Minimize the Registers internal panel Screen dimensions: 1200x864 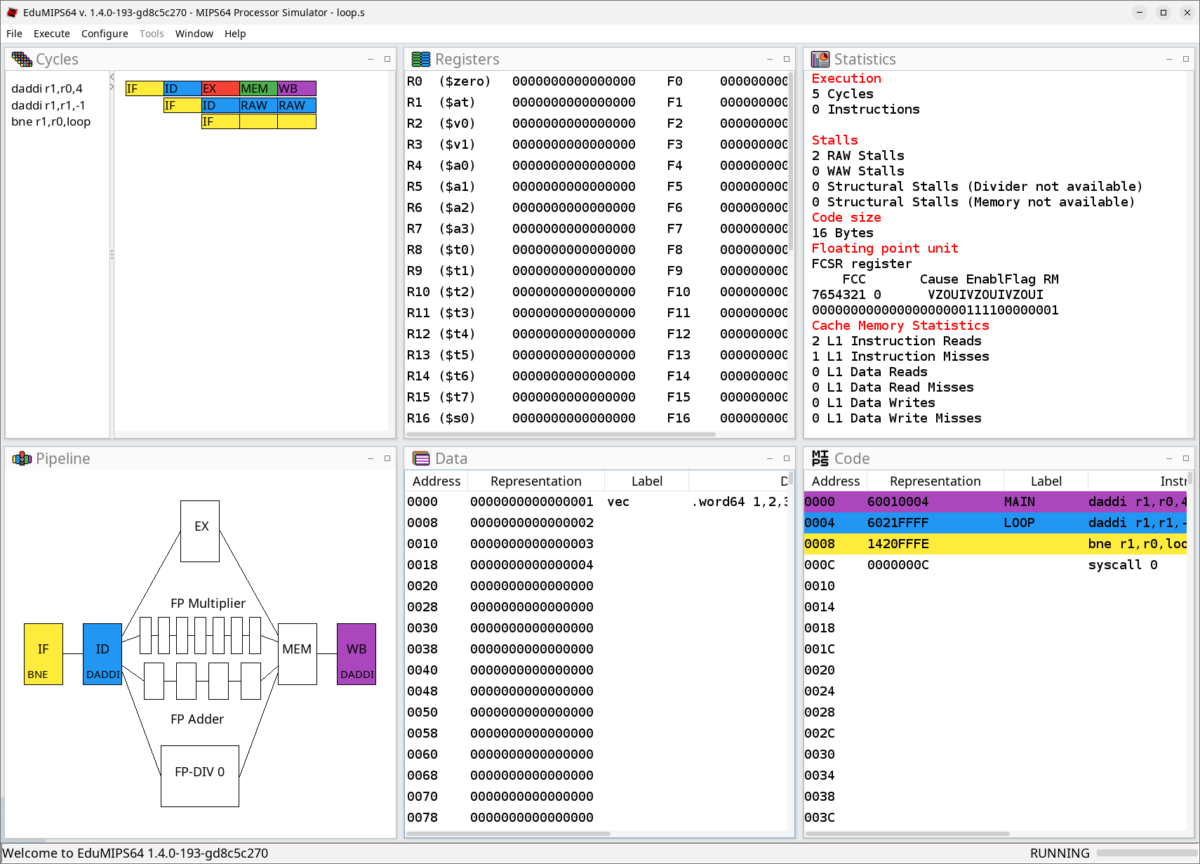[x=769, y=59]
